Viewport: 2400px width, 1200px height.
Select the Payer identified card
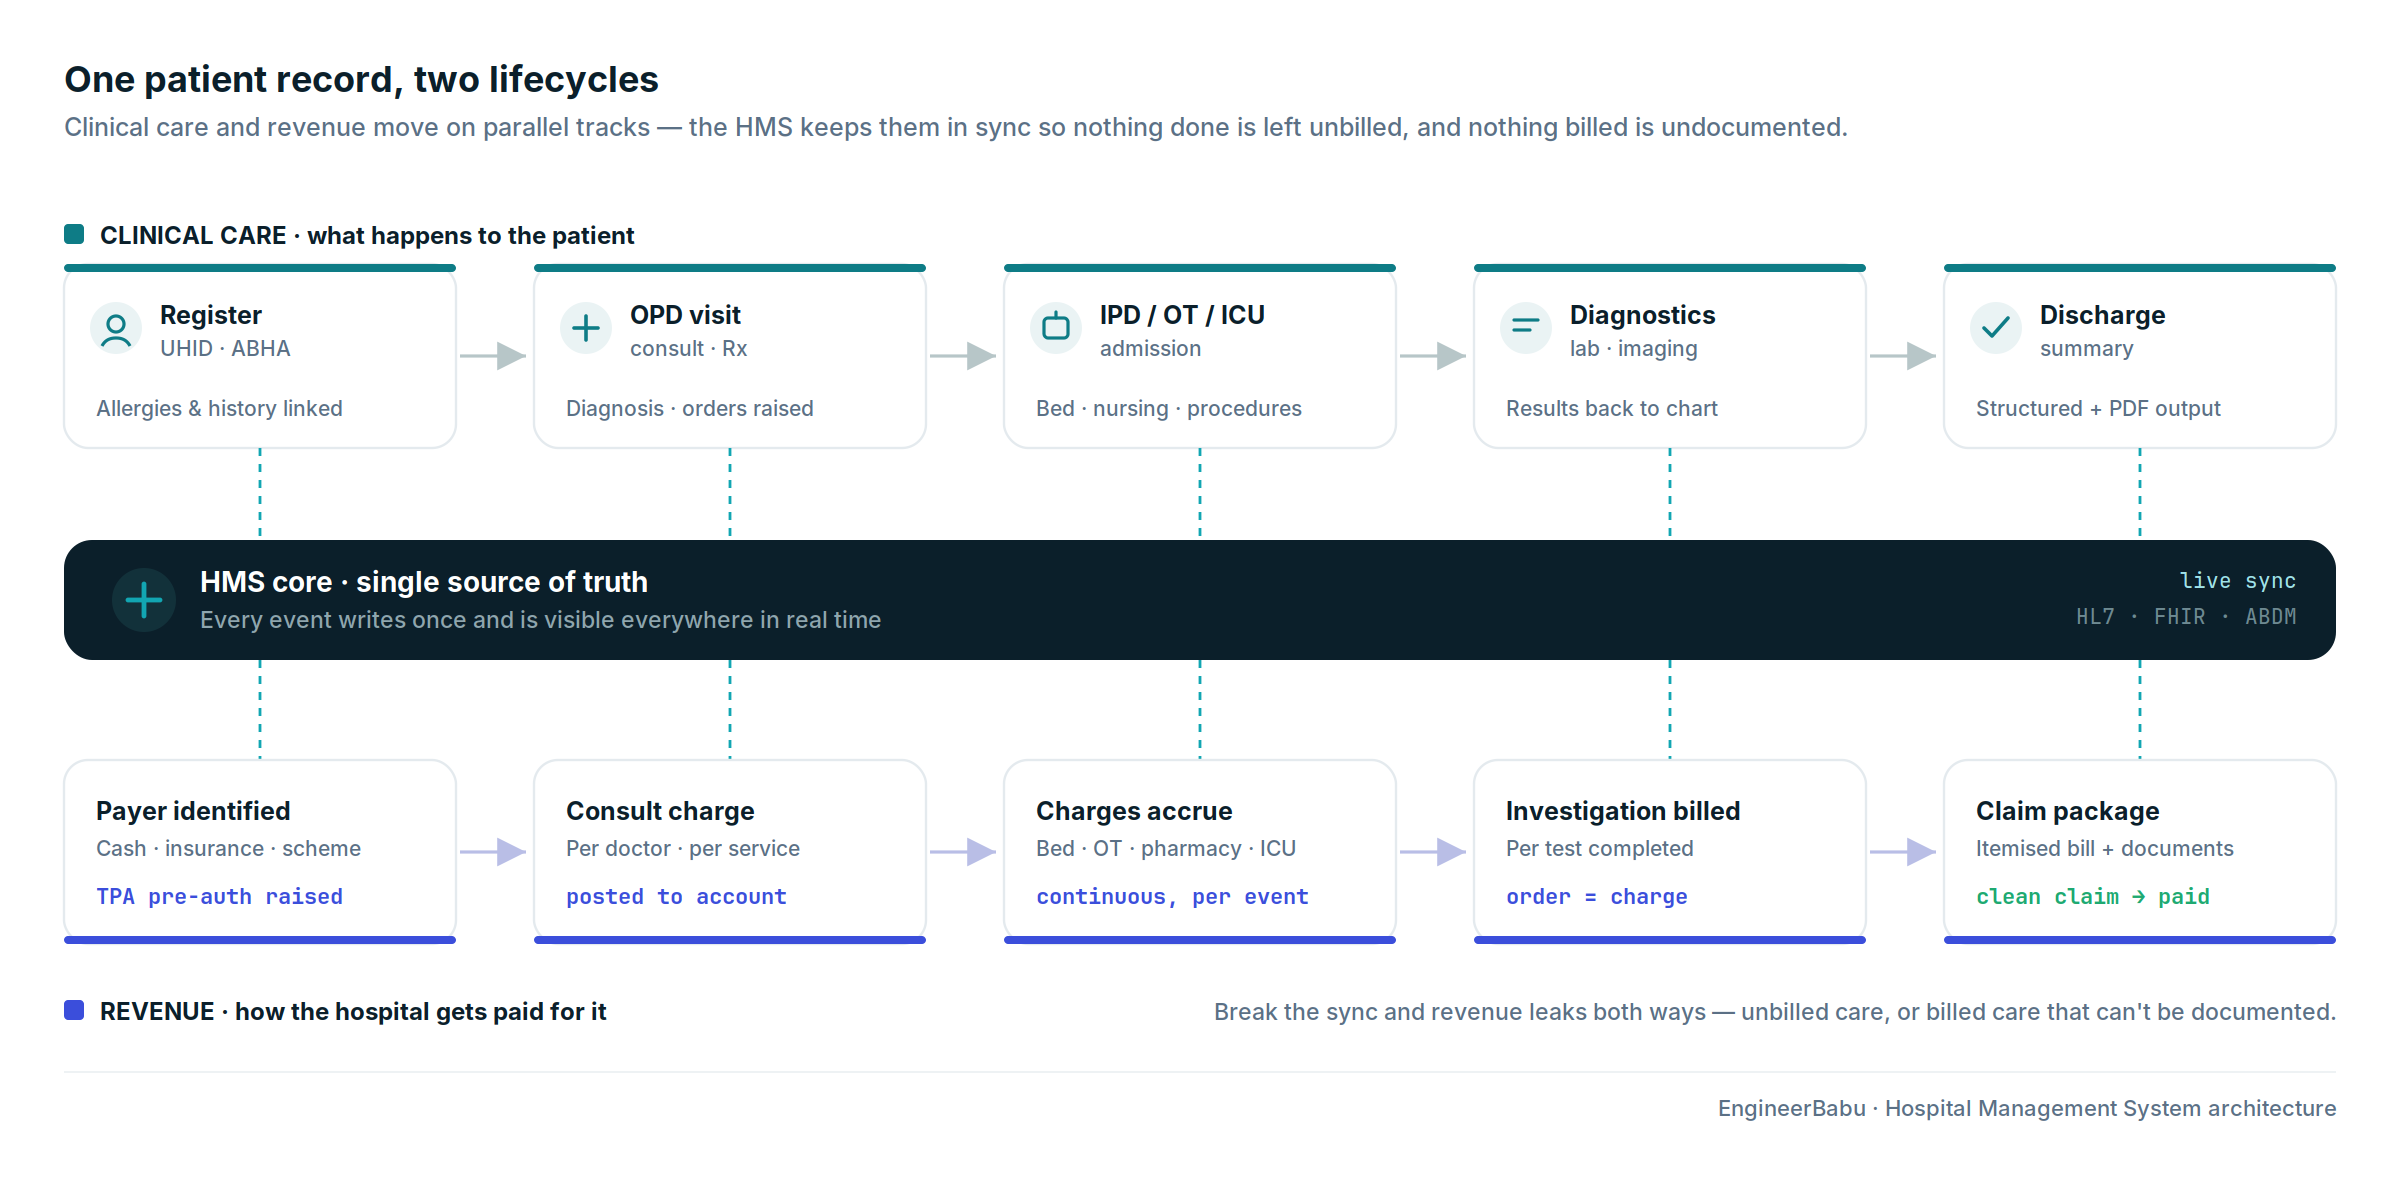coord(260,851)
